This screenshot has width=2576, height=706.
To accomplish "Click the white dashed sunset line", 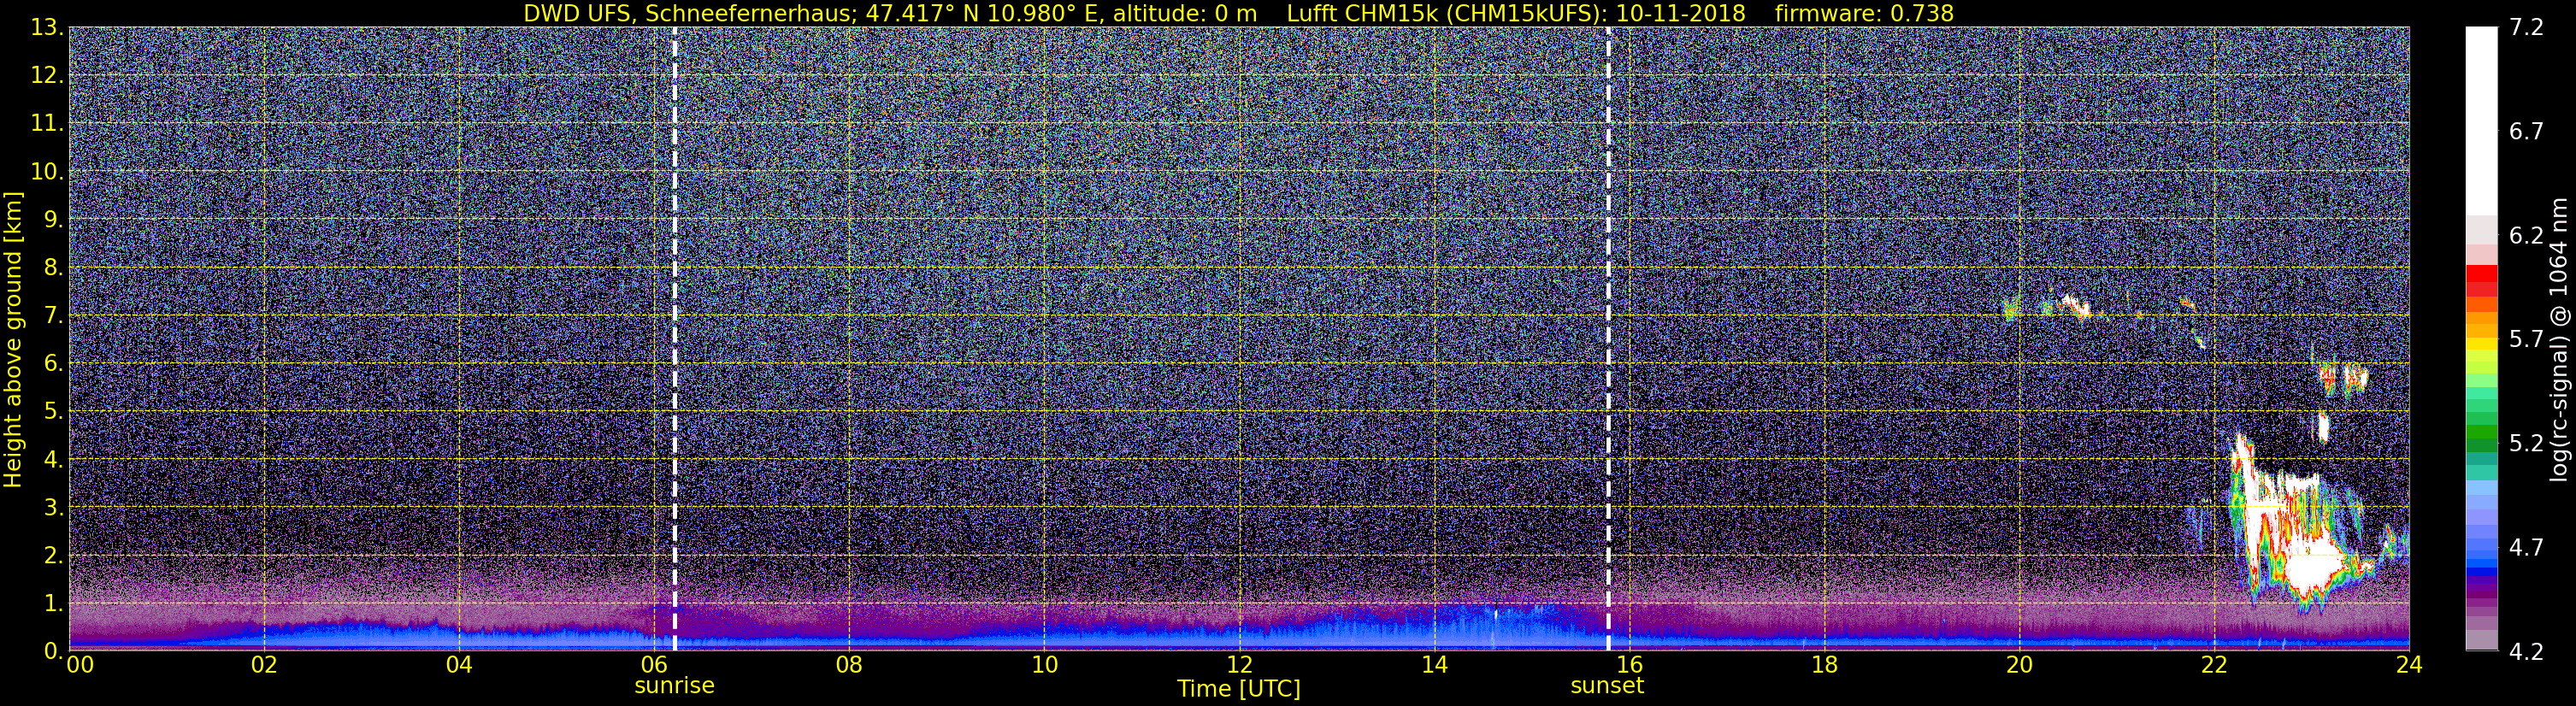I will pos(1608,338).
